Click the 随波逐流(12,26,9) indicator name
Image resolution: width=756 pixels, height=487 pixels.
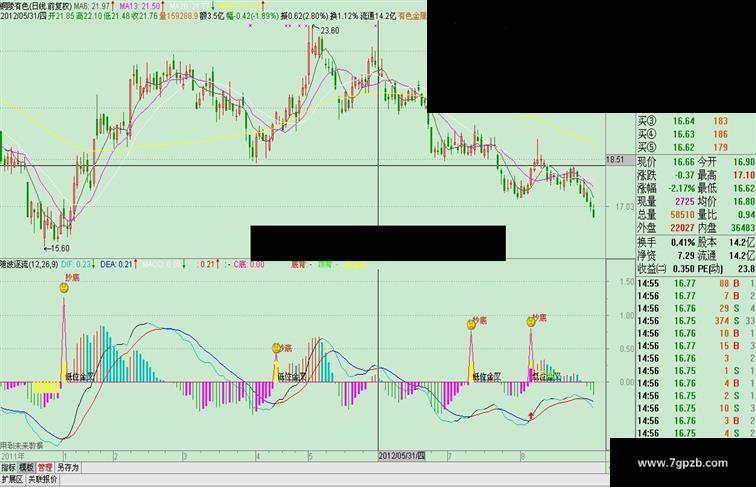point(29,264)
